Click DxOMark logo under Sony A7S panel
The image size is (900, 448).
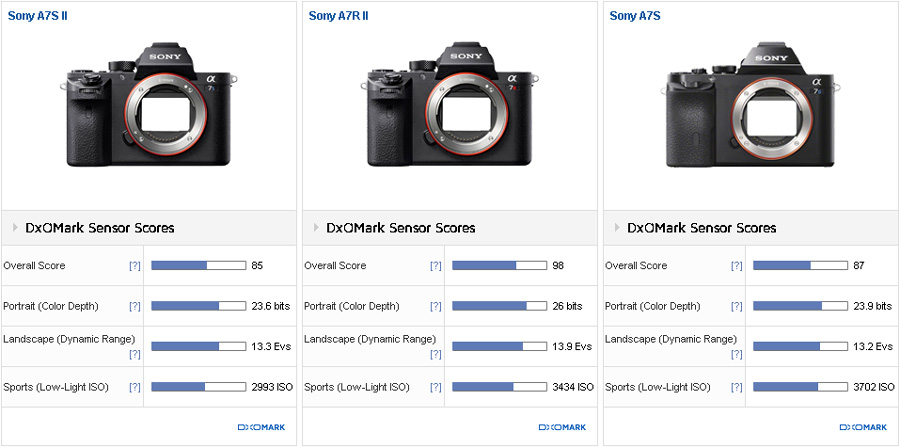point(862,427)
